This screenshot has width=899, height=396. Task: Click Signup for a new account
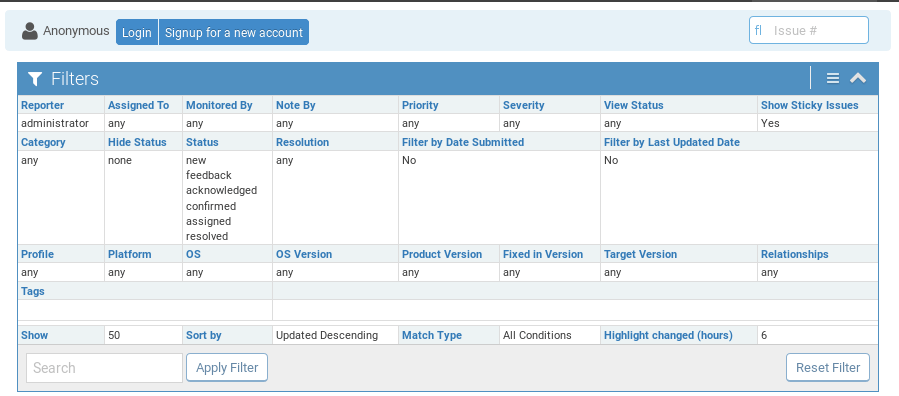click(x=234, y=32)
